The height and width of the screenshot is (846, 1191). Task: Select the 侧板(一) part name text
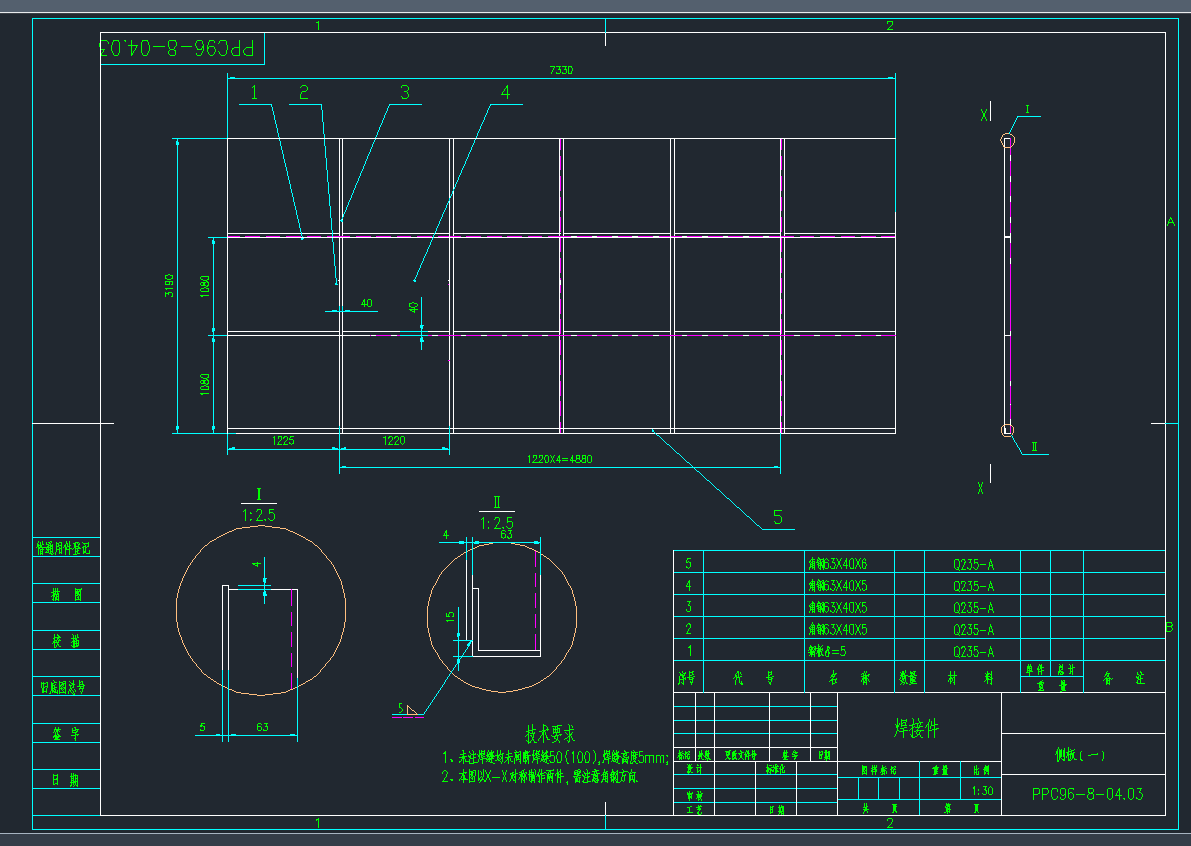1080,755
